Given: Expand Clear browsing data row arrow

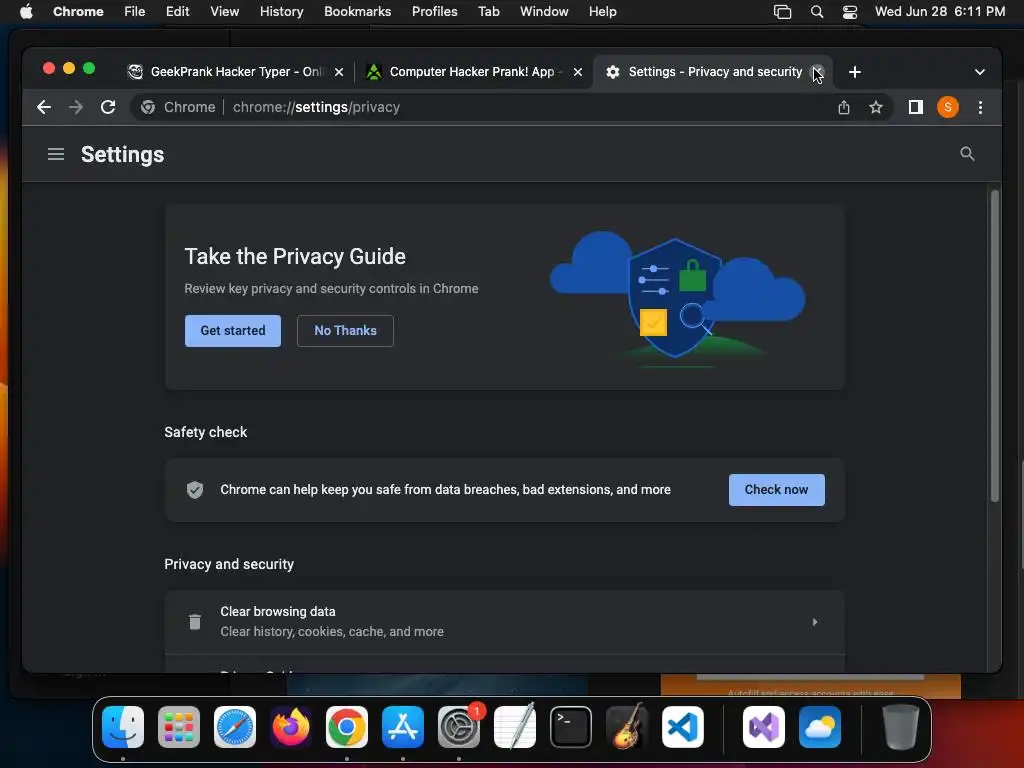Looking at the screenshot, I should point(814,622).
